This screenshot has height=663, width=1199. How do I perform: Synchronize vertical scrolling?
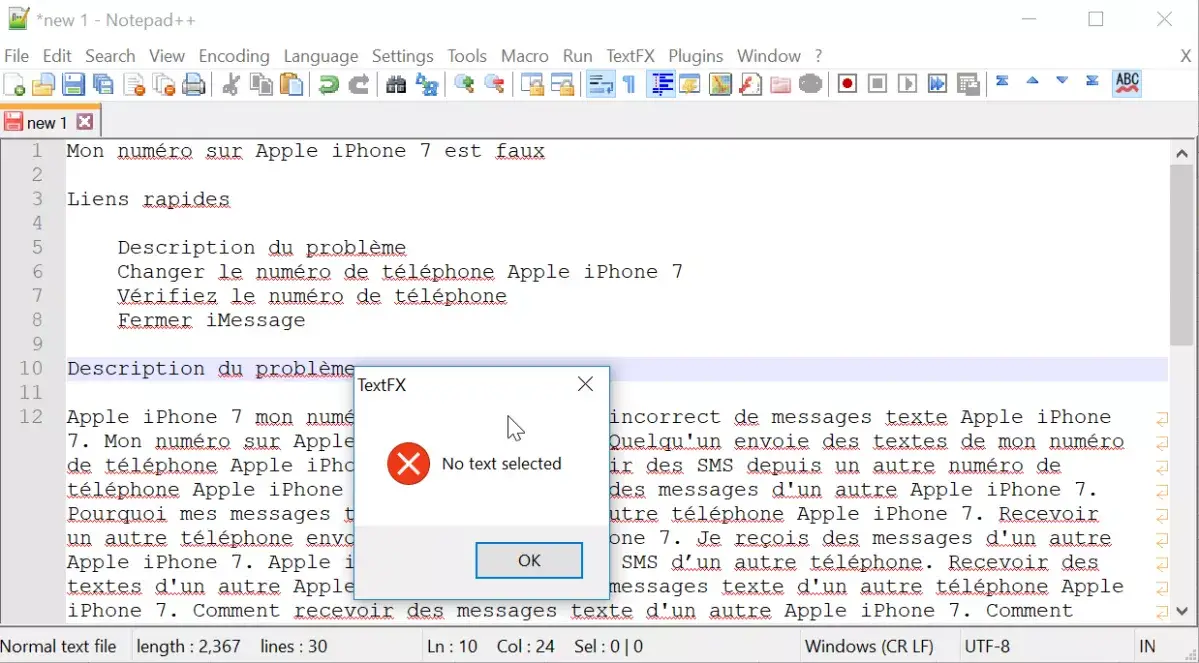point(531,84)
